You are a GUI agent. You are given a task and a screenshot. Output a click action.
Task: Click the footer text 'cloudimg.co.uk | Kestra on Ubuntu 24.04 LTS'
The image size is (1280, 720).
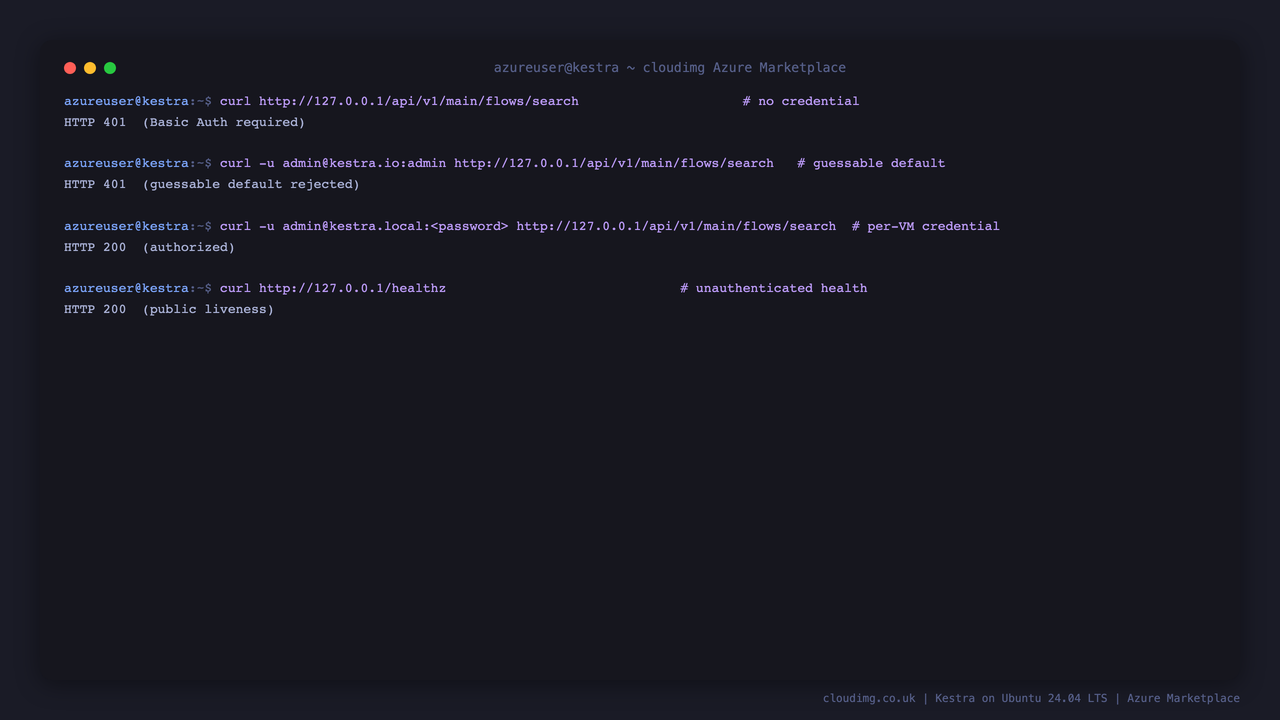(965, 698)
